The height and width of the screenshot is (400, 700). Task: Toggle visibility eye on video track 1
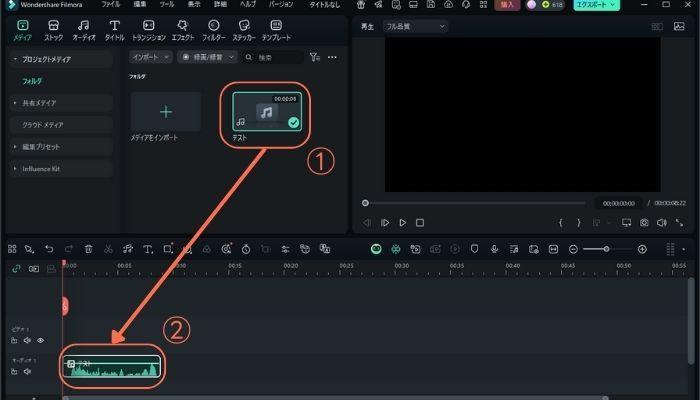(41, 340)
